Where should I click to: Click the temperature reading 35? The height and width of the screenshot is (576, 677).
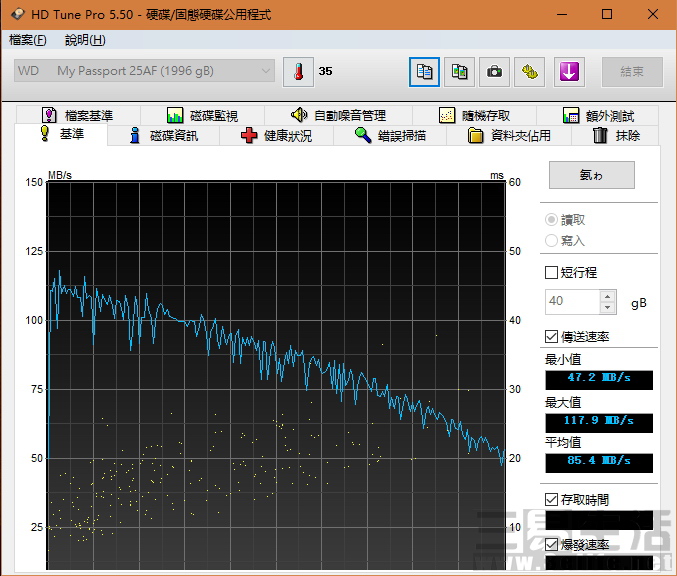(x=326, y=71)
